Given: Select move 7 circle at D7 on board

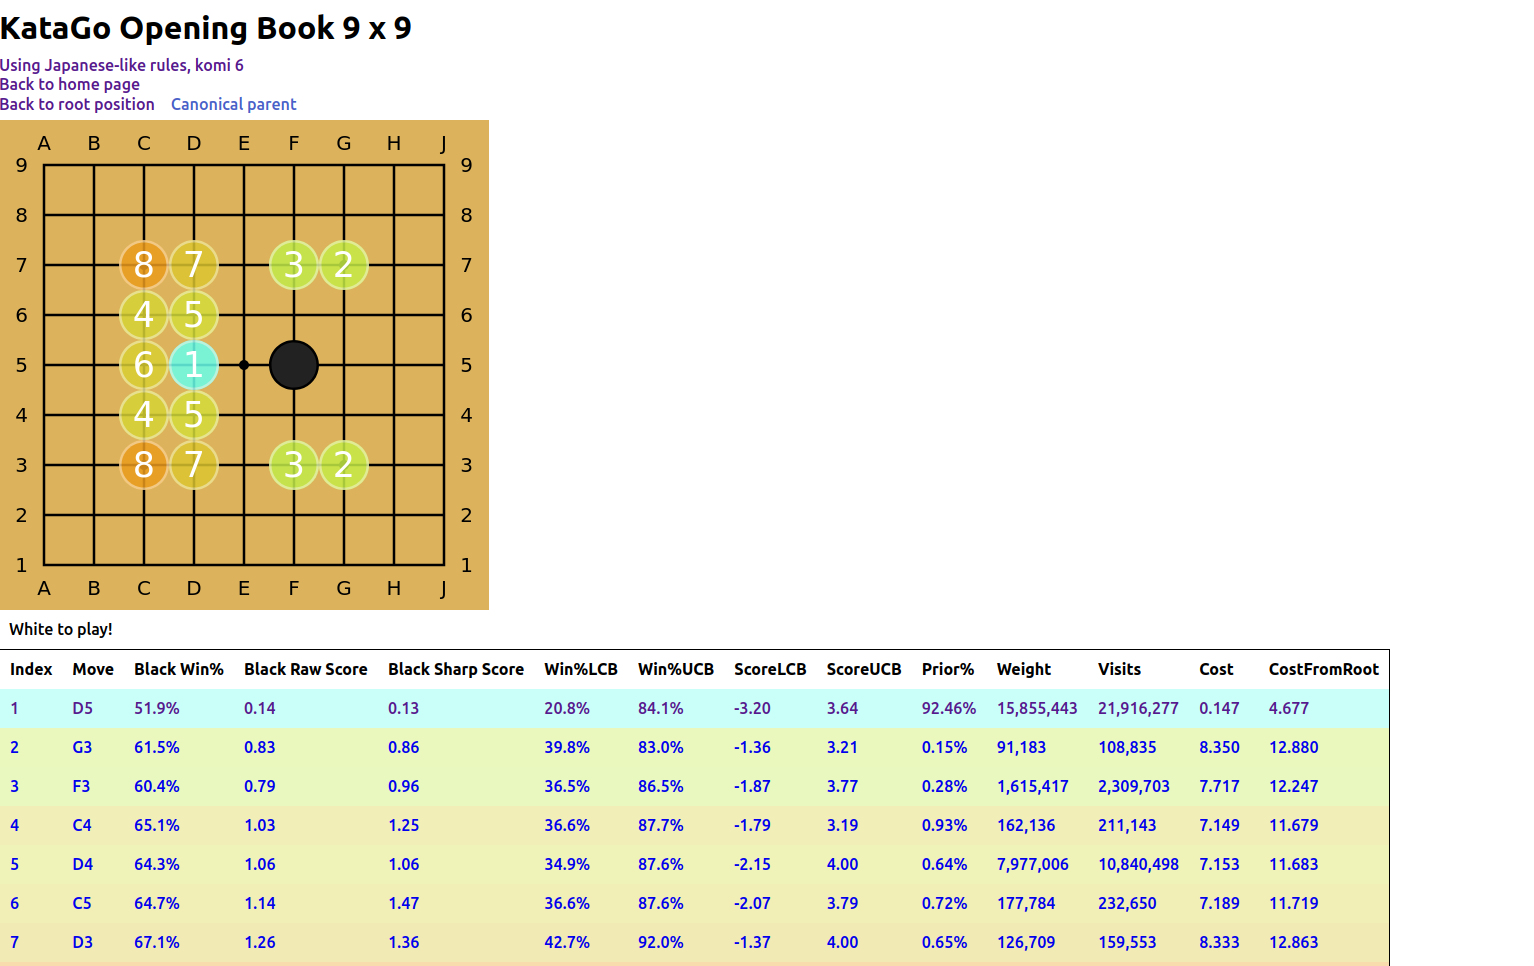Looking at the screenshot, I should coord(194,265).
